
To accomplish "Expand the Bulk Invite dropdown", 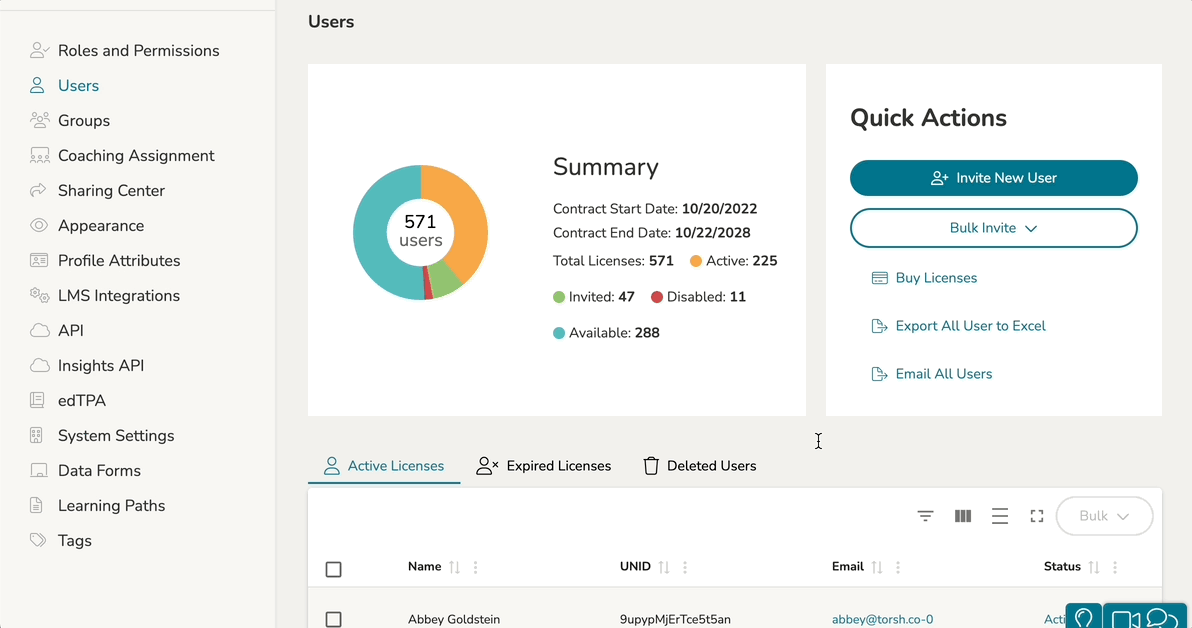I will coord(993,228).
